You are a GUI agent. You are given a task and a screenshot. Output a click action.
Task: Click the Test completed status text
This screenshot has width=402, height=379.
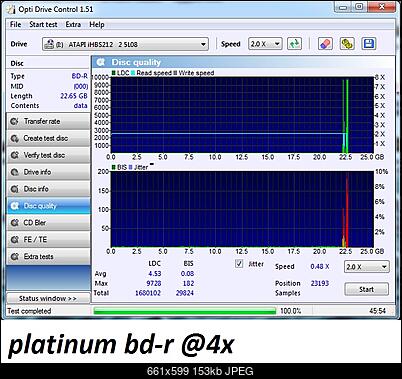29,311
